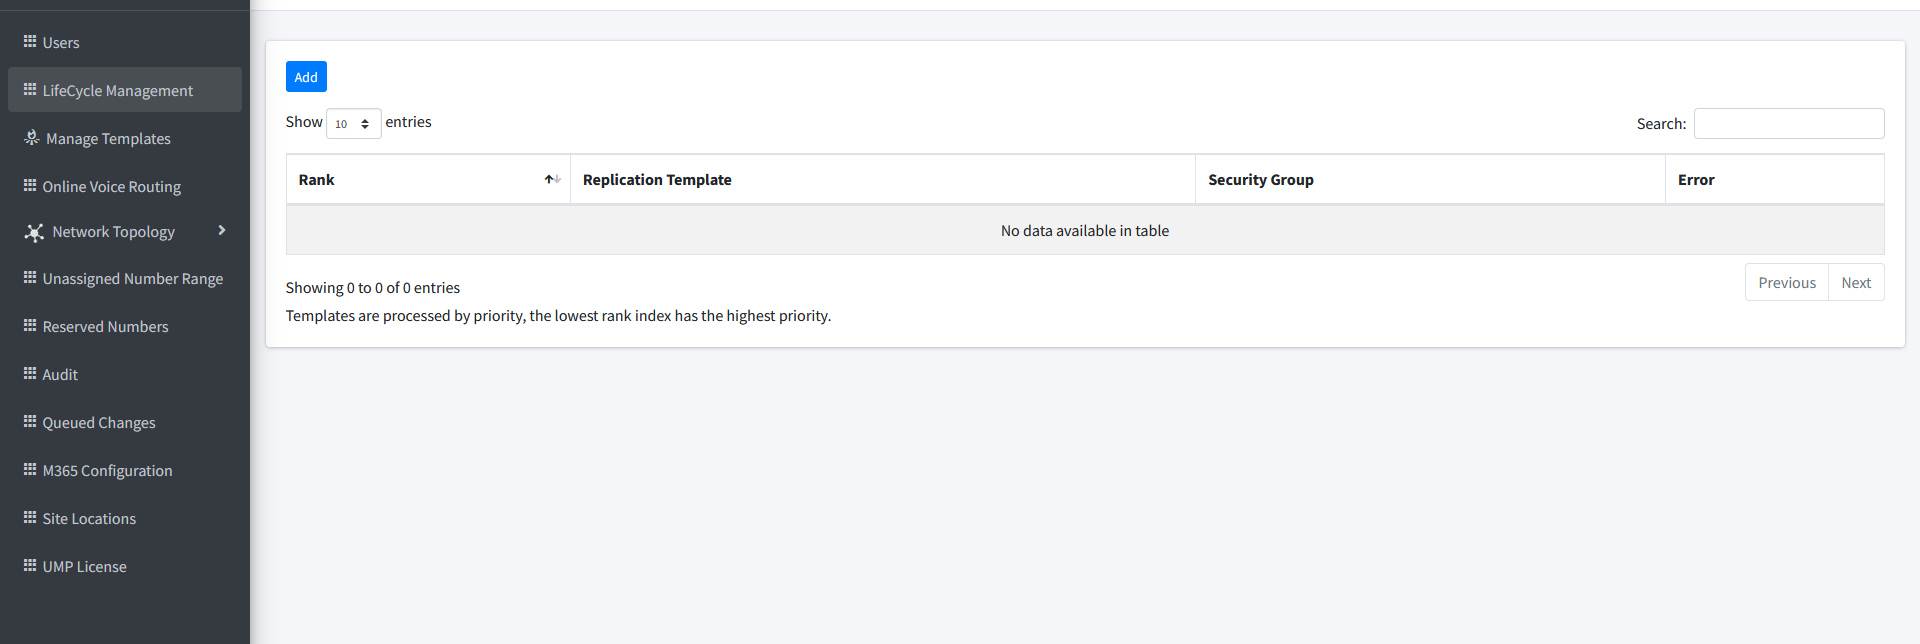The image size is (1920, 644).
Task: Click the Network Topology node icon
Action: click(x=34, y=233)
